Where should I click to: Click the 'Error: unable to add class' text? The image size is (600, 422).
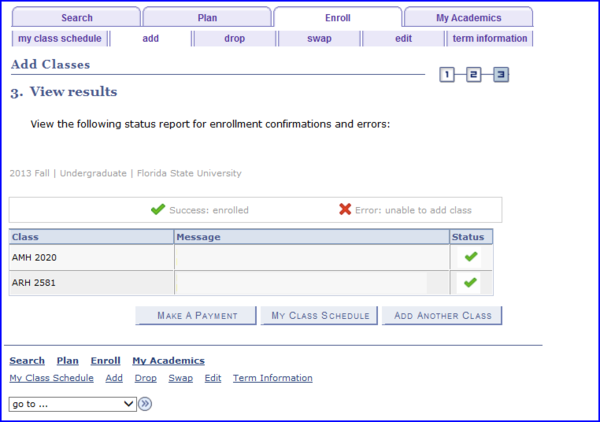point(413,210)
